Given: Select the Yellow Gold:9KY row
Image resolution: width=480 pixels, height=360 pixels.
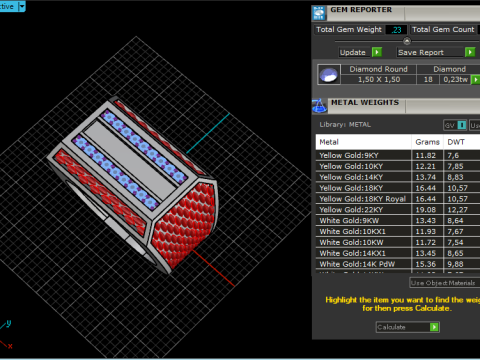Looking at the screenshot, I should pyautogui.click(x=398, y=155).
